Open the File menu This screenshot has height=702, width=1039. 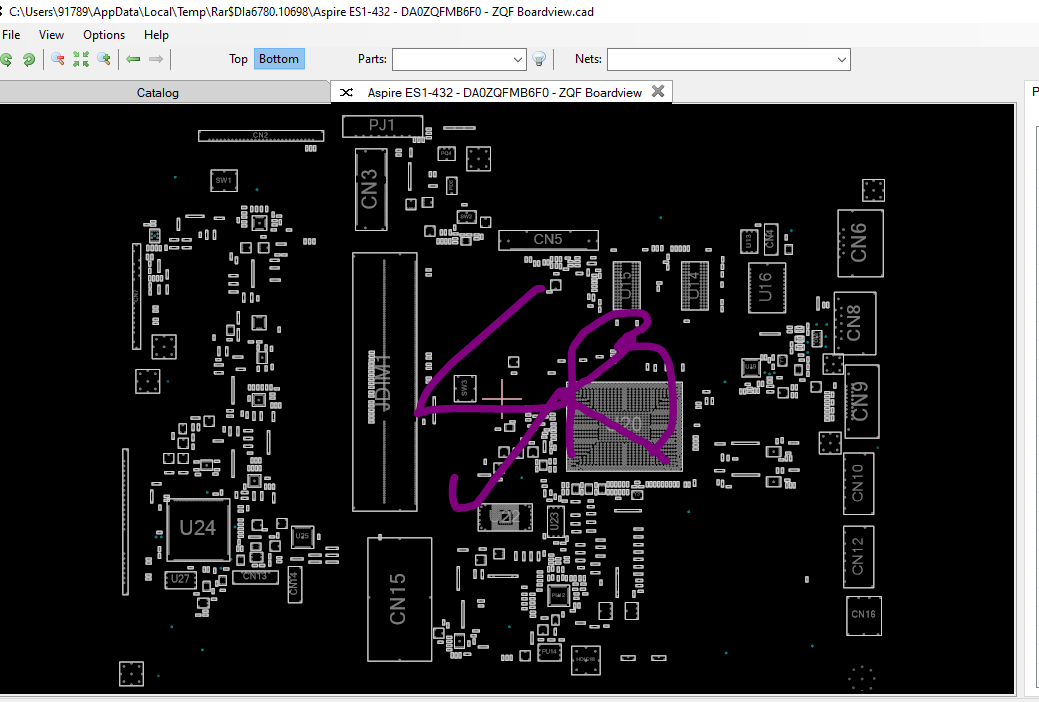click(x=11, y=35)
